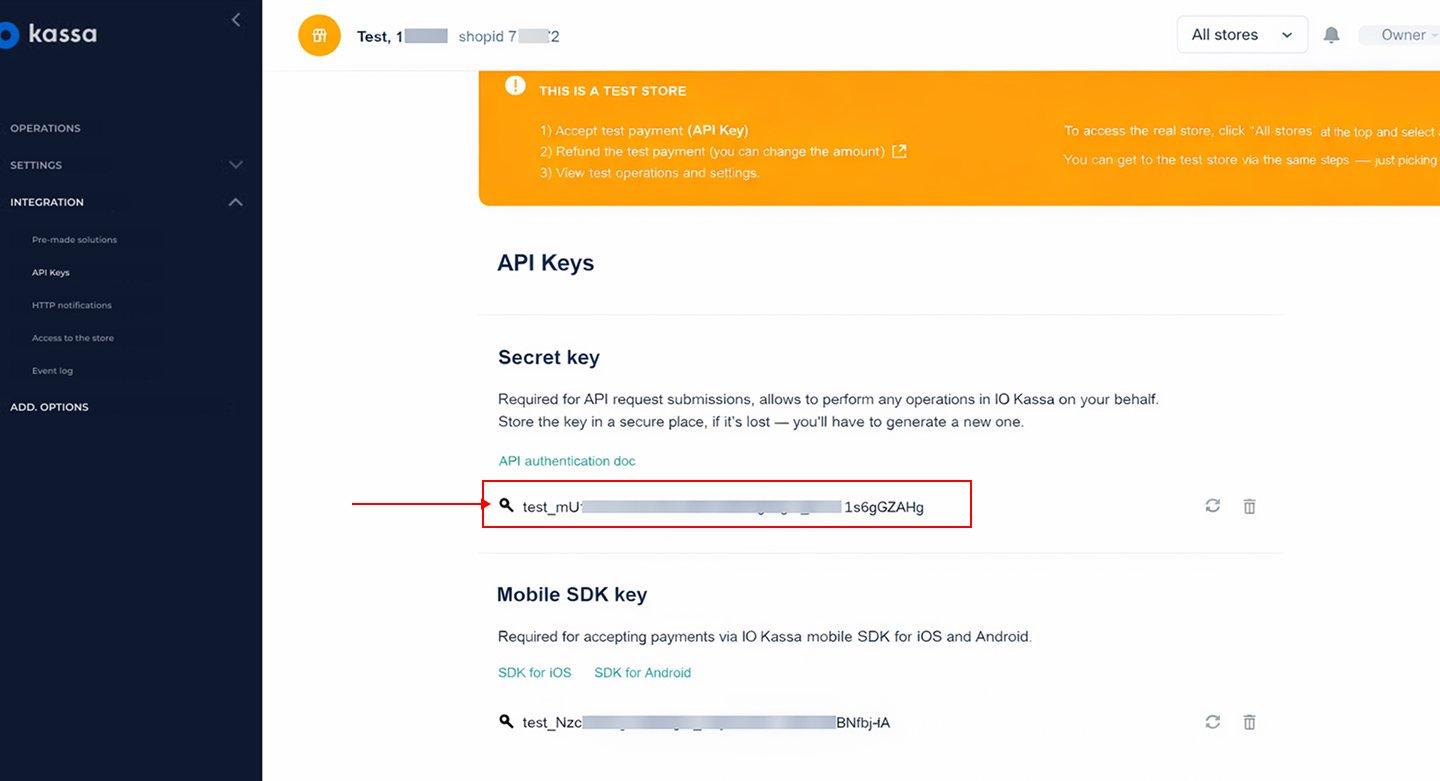
Task: Select HTTP notifications in the sidebar
Action: click(72, 305)
